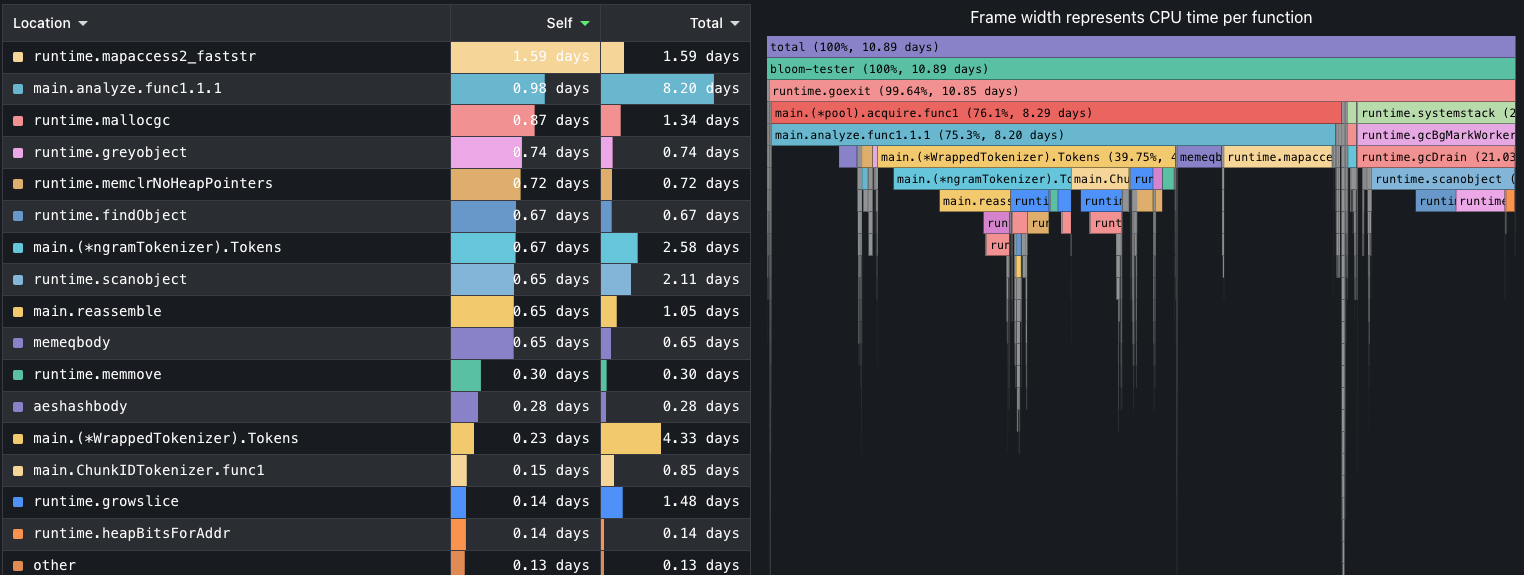This screenshot has height=575, width=1524.
Task: Click the 0.98 days Self value
Action: [x=551, y=89]
